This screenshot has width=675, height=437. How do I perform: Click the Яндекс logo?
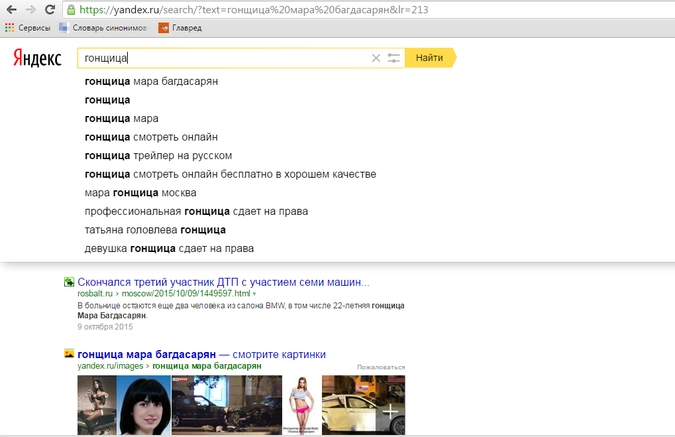click(37, 58)
